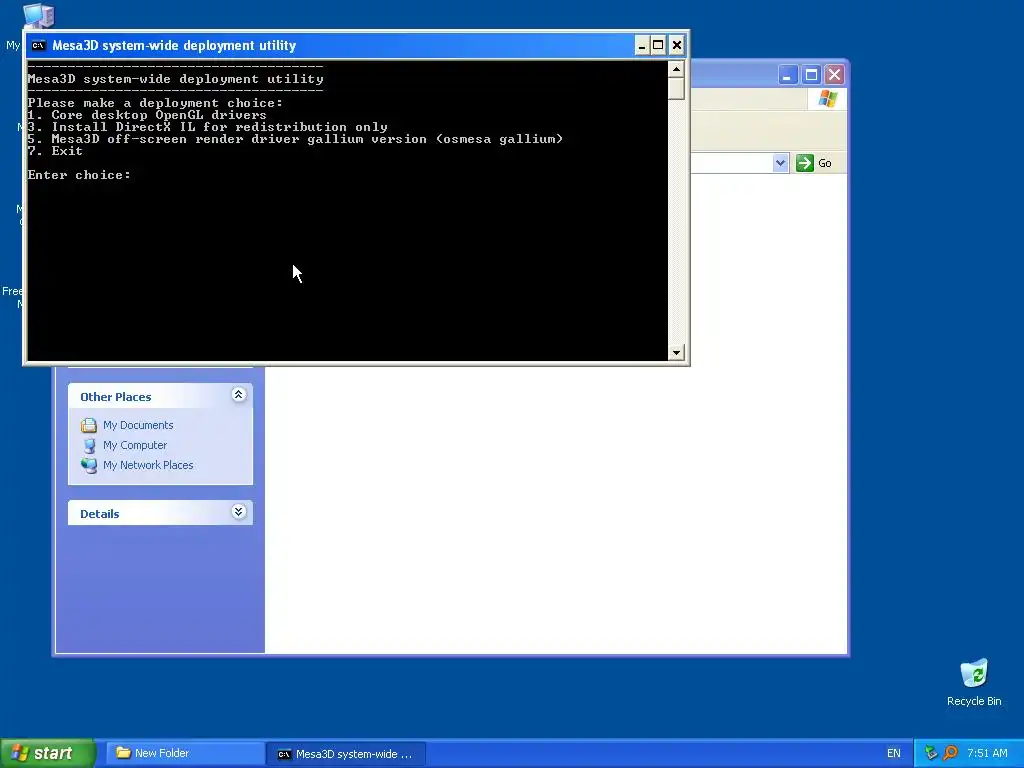Switch to New Folder taskbar button
The width and height of the screenshot is (1024, 768).
point(184,753)
